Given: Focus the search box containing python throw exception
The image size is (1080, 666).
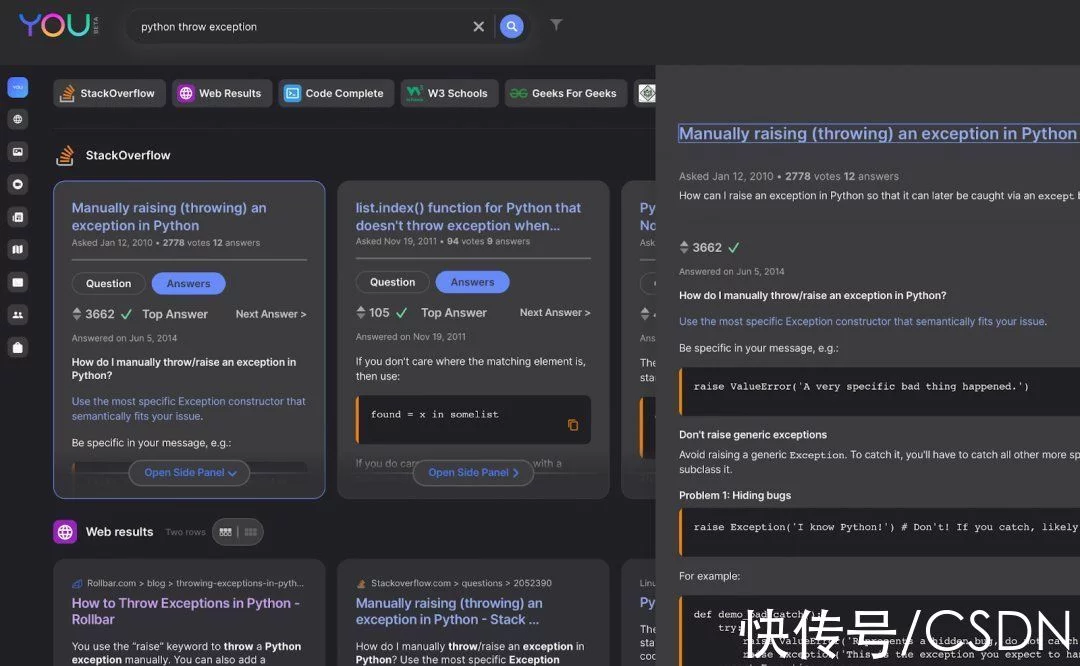Looking at the screenshot, I should tap(302, 27).
